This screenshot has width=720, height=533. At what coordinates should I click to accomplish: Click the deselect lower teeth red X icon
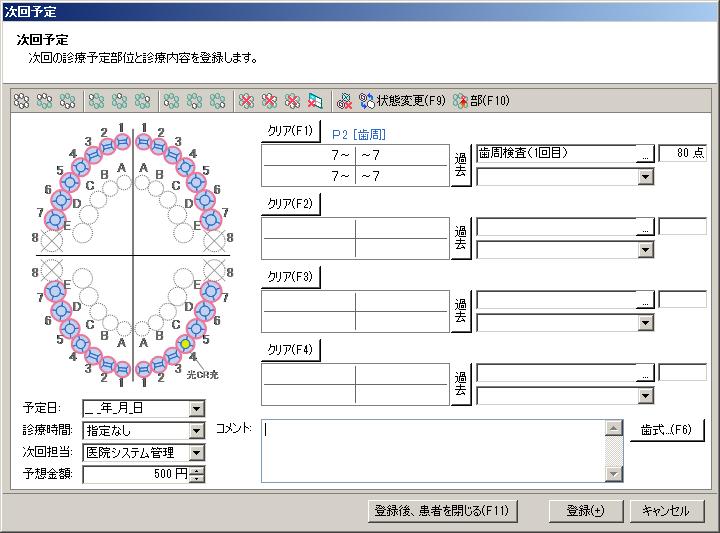click(x=292, y=101)
